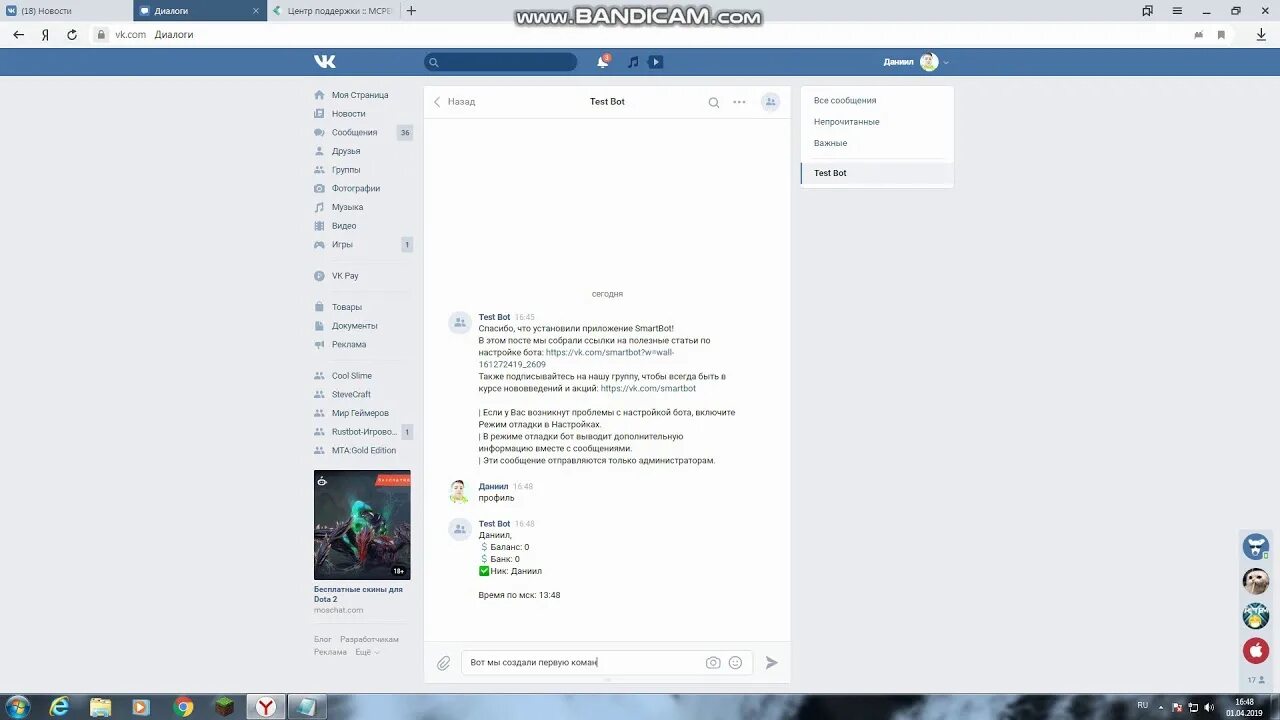Open the https://vk.com/smartbot group link
Screen dimensions: 1280x720
[x=648, y=389]
